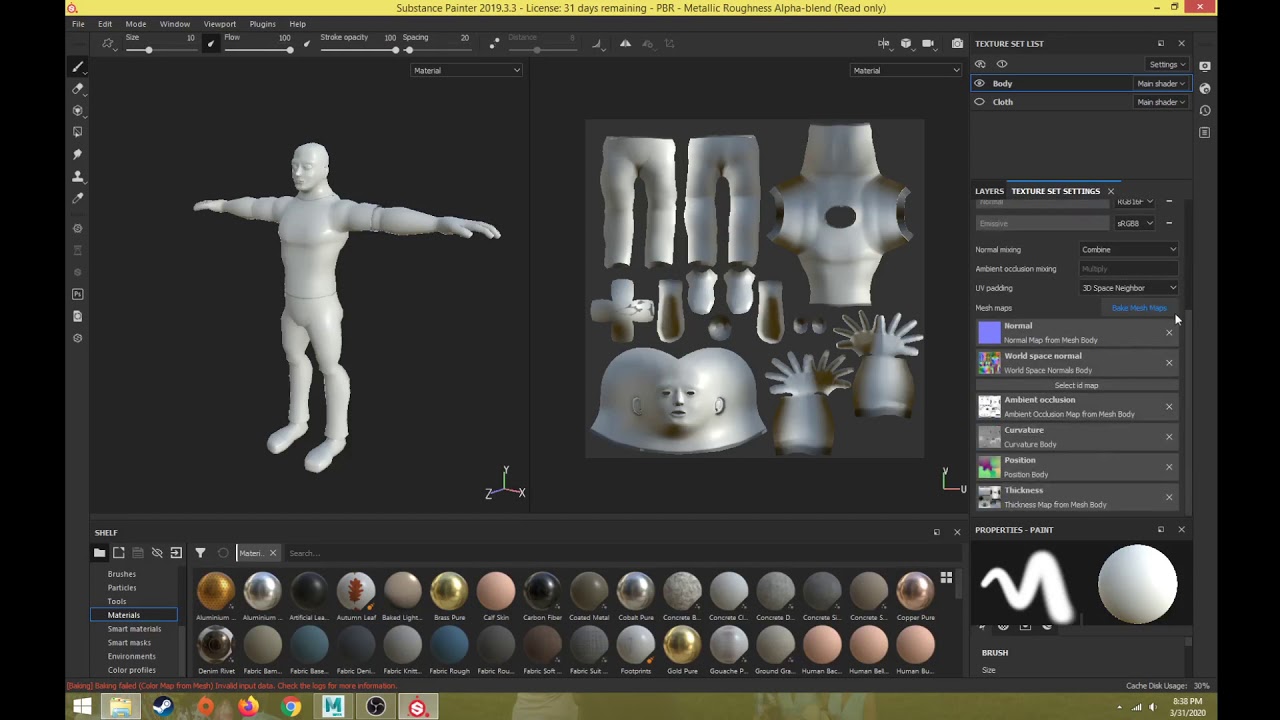This screenshot has width=1280, height=720.
Task: Remove the Curvature mesh map
Action: (1169, 437)
